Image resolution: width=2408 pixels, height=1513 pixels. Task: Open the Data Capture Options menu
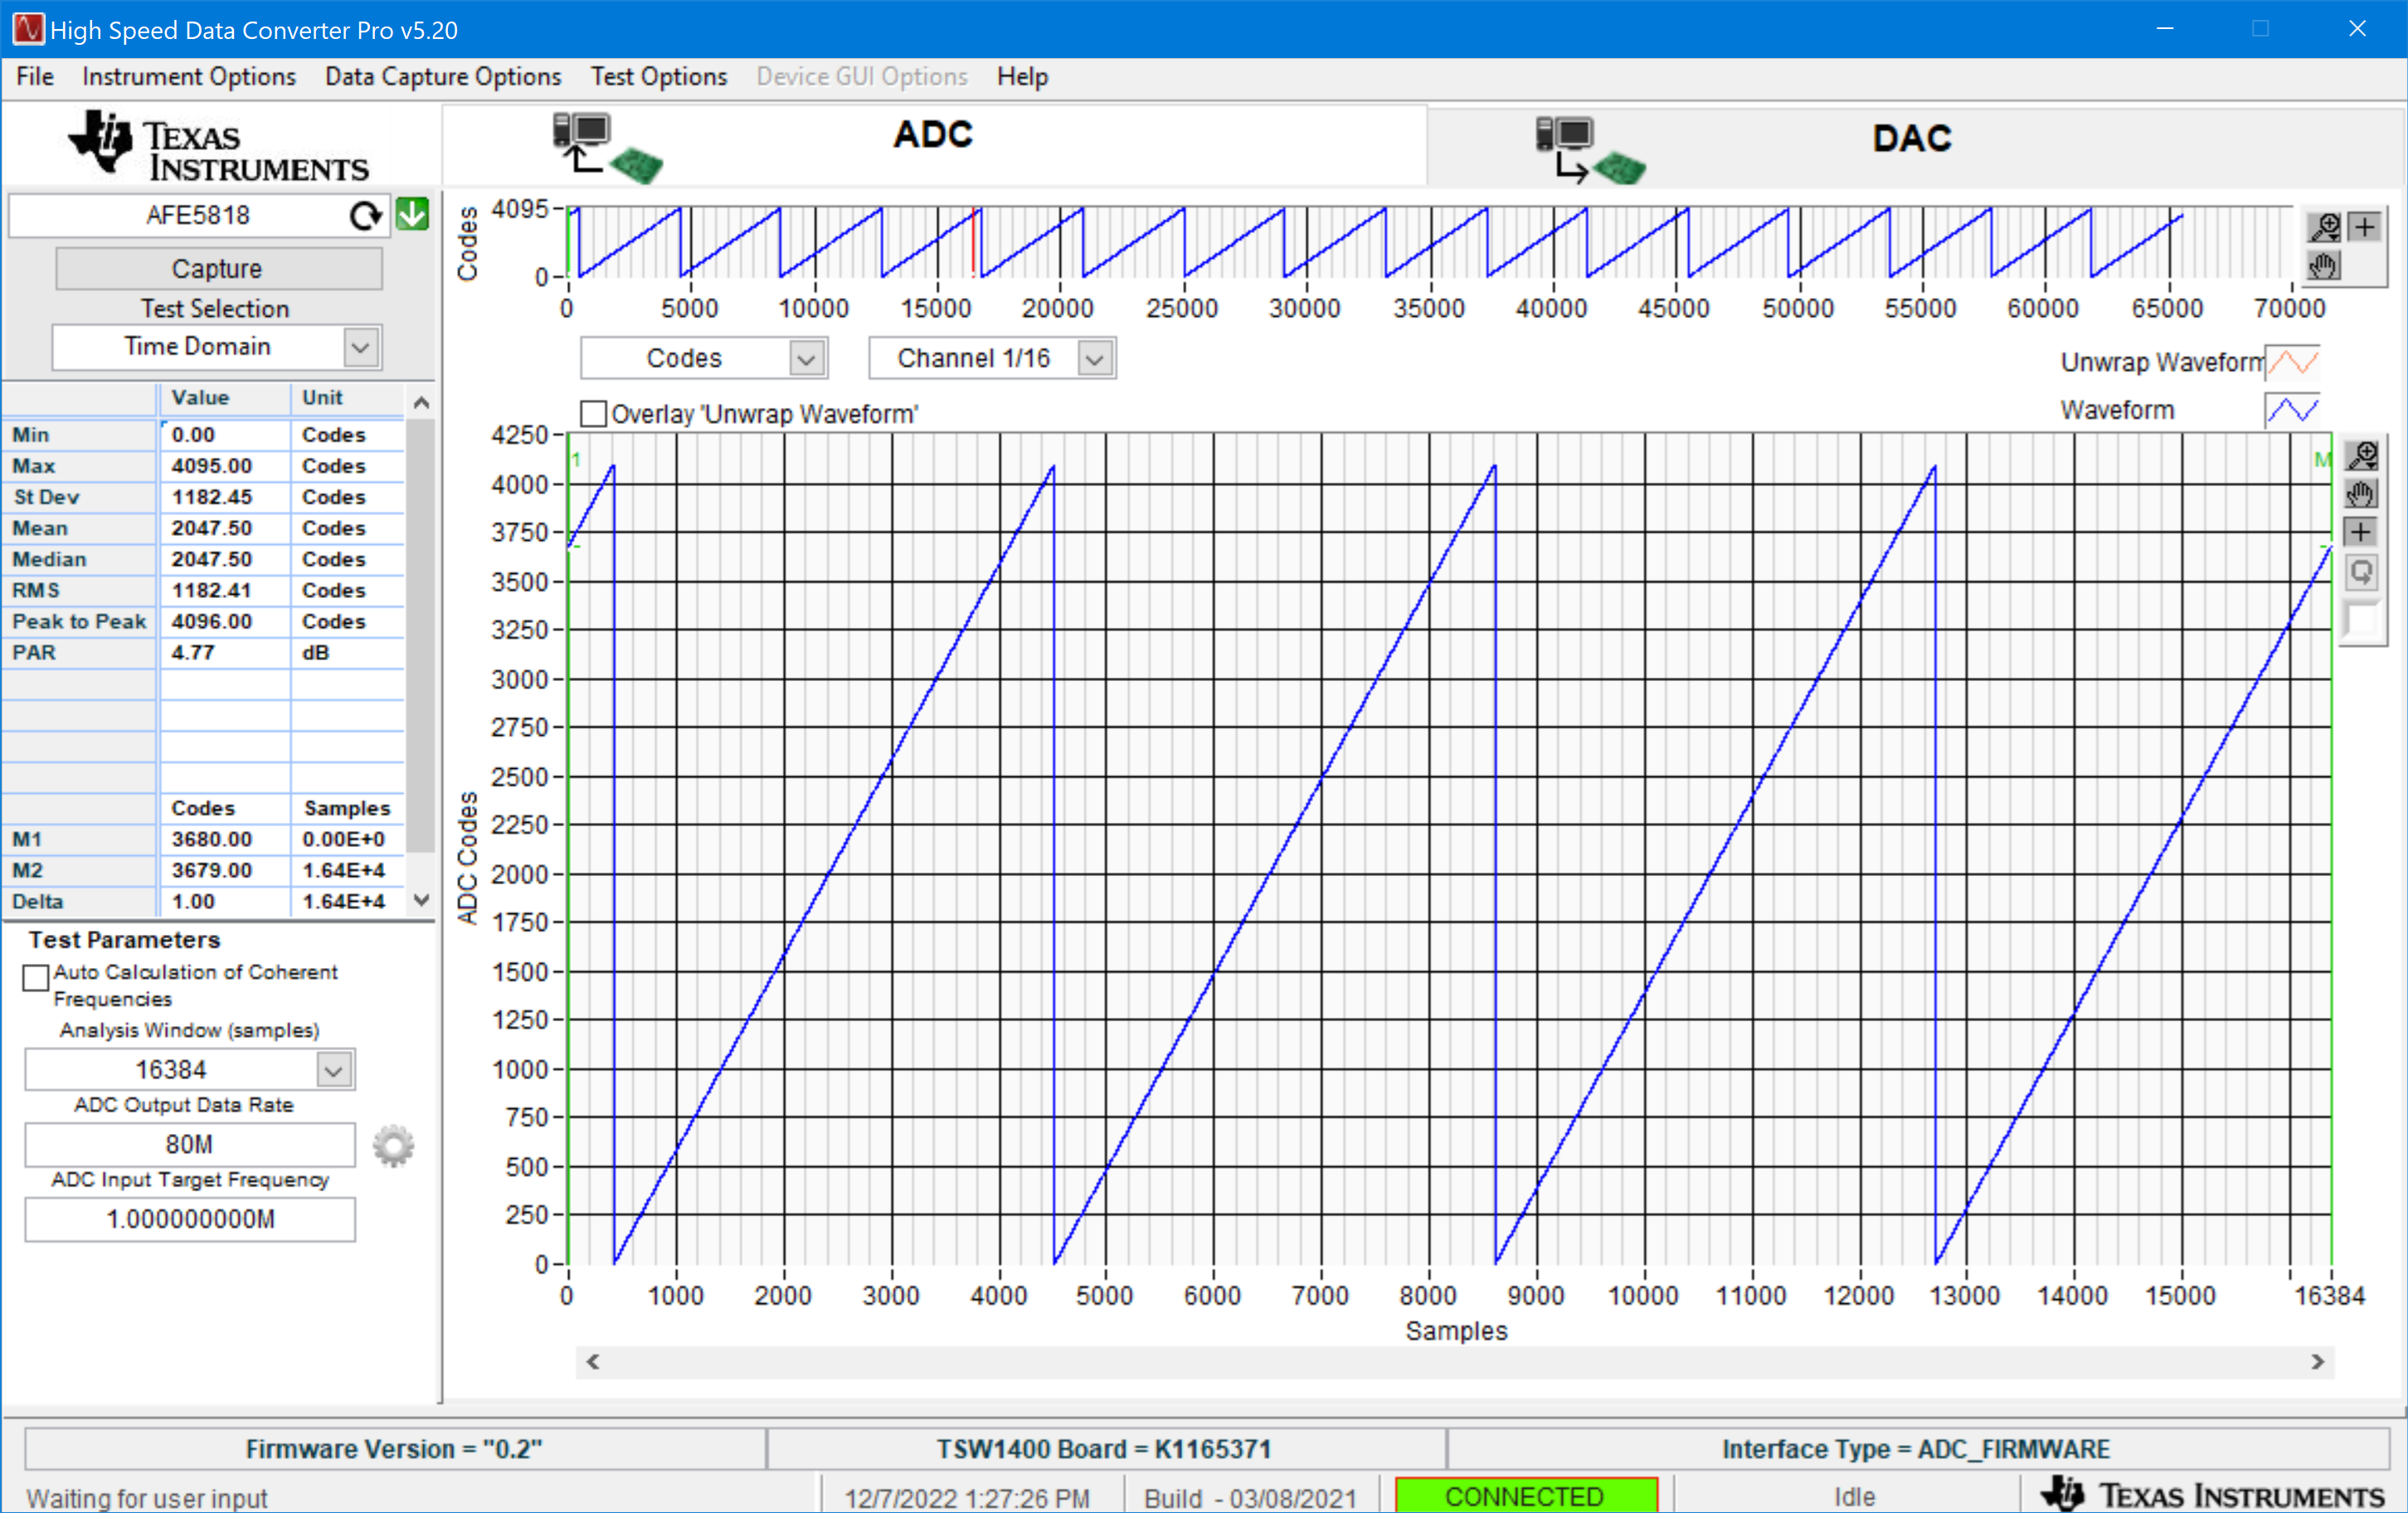[443, 77]
